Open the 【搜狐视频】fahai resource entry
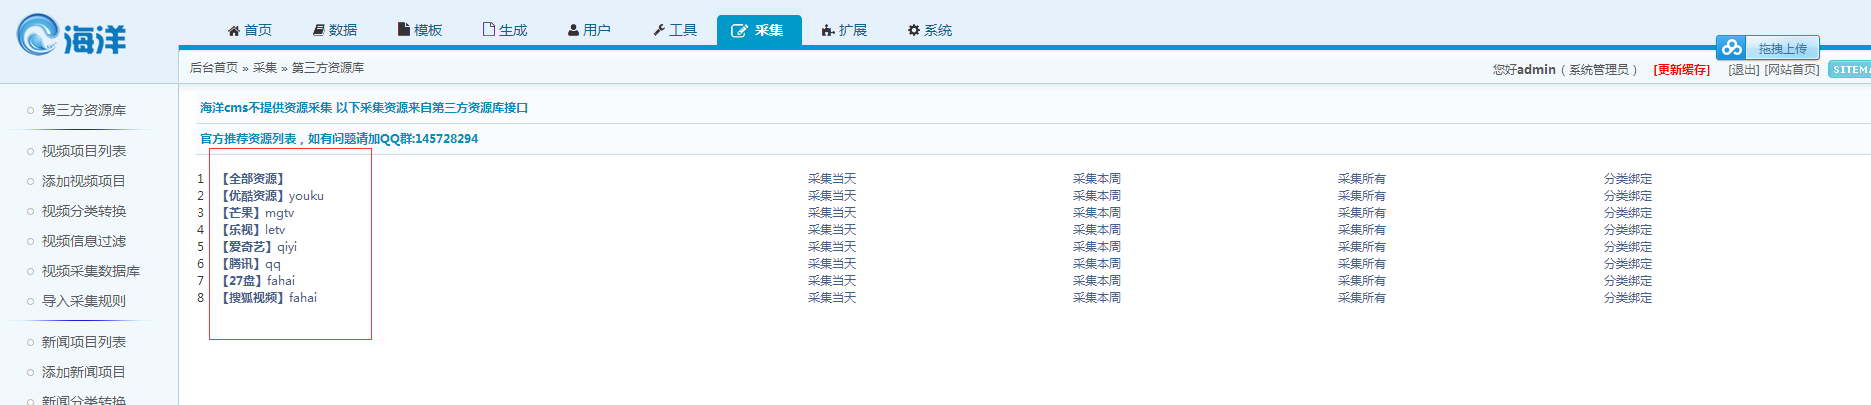The width and height of the screenshot is (1871, 405). [267, 298]
